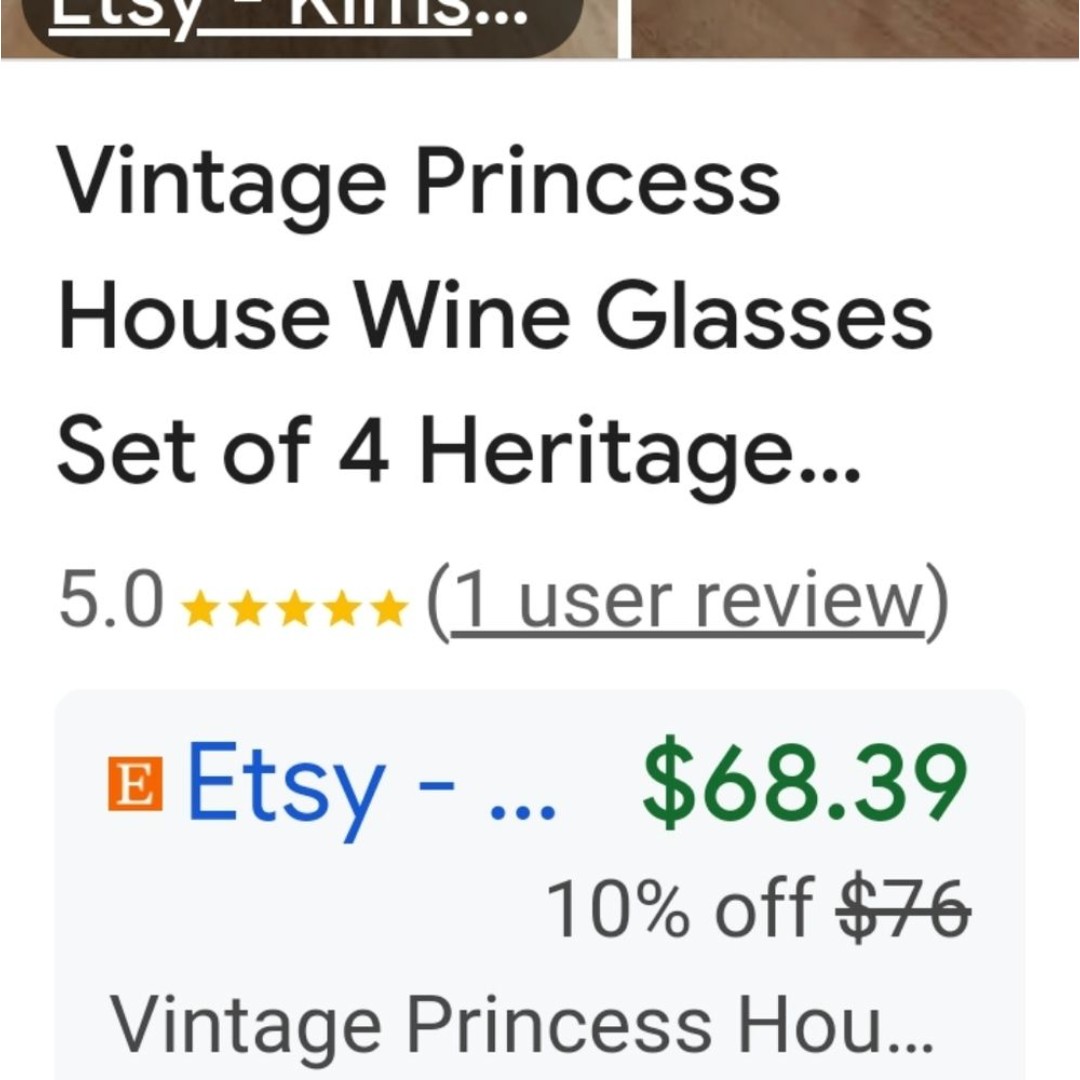Click the fifth gold rating star
This screenshot has height=1080, width=1080.
click(390, 608)
